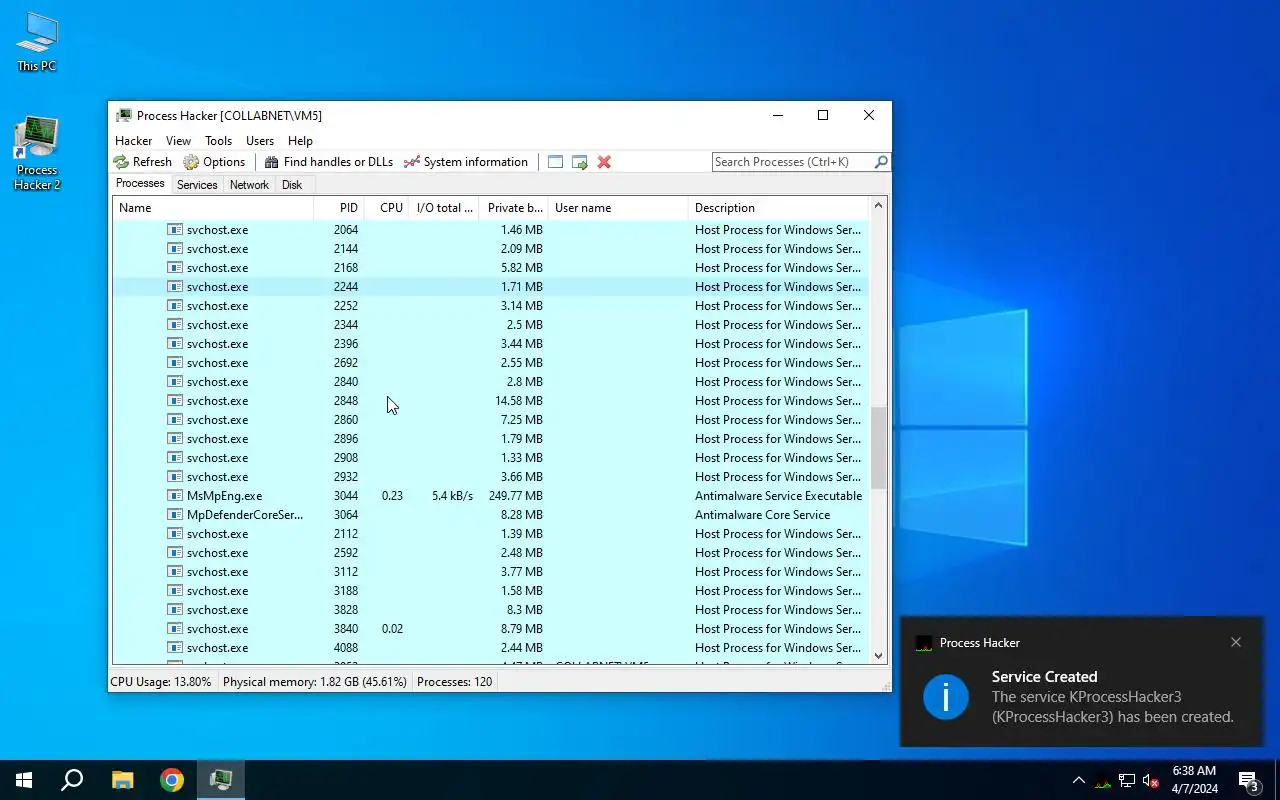Screen dimensions: 1280x800
Task: Click the find window toolbar icon
Action: 555,162
